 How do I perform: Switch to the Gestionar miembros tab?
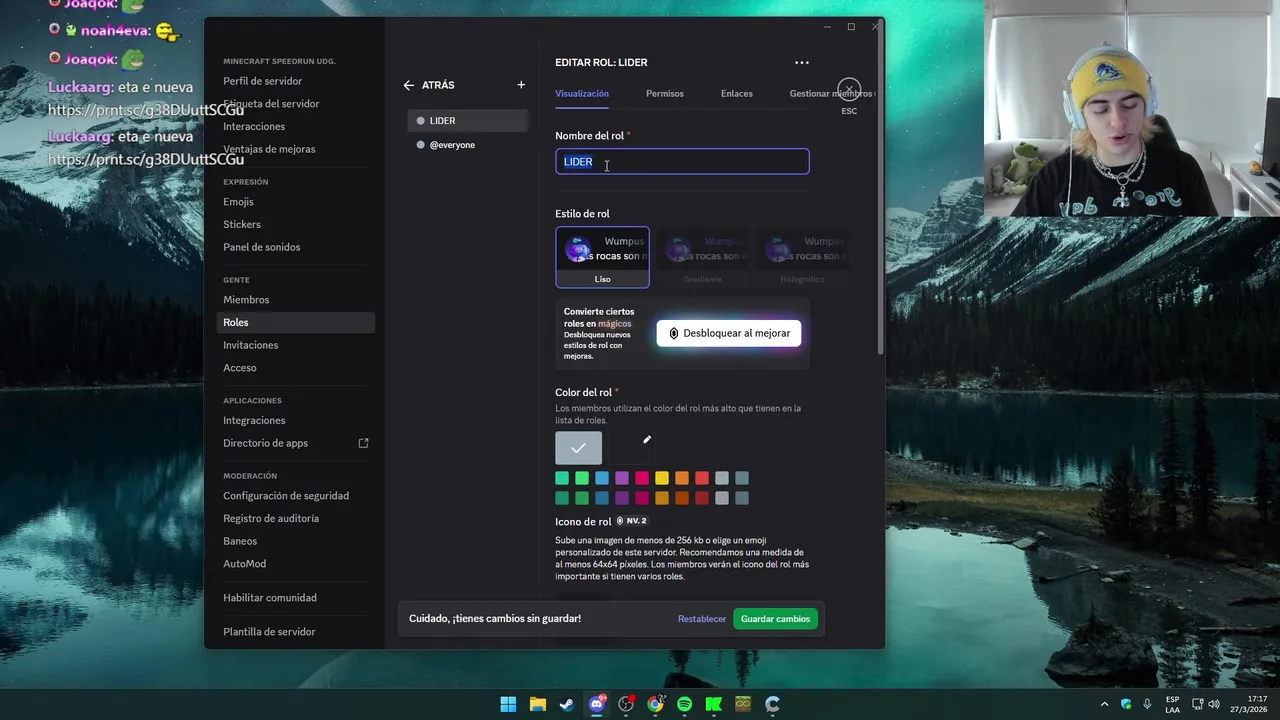pos(832,93)
